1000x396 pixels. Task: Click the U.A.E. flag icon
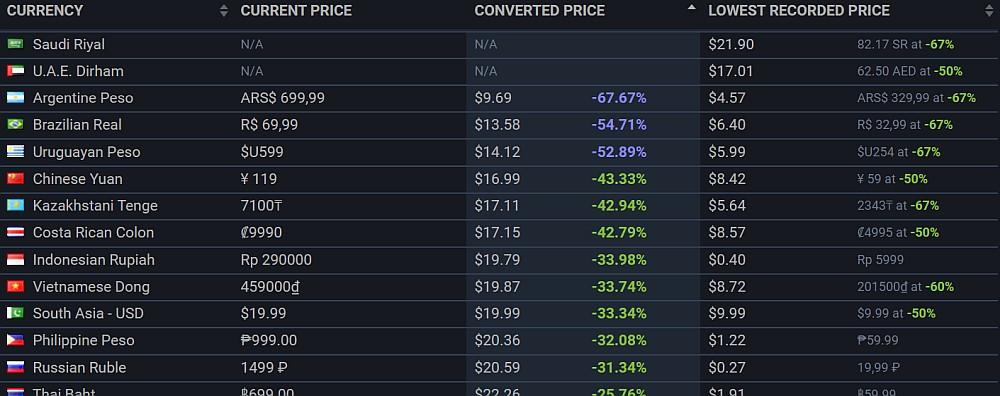click(15, 71)
